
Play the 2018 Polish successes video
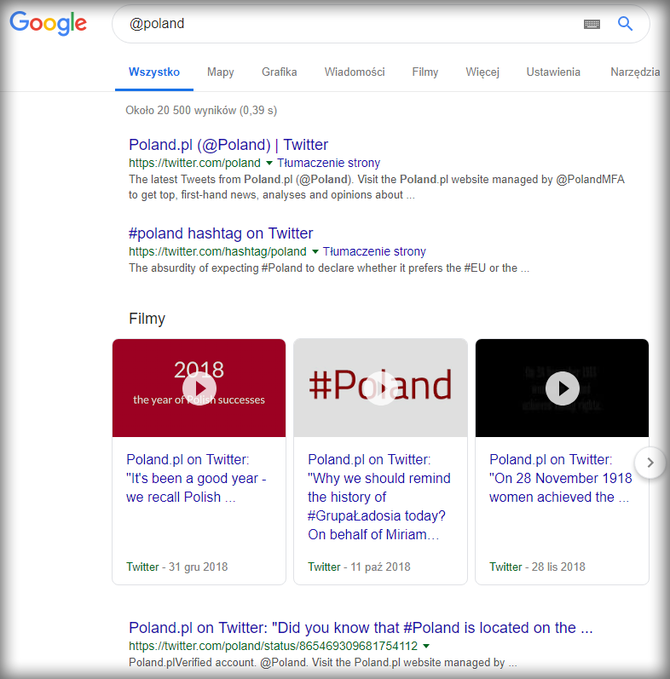199,388
